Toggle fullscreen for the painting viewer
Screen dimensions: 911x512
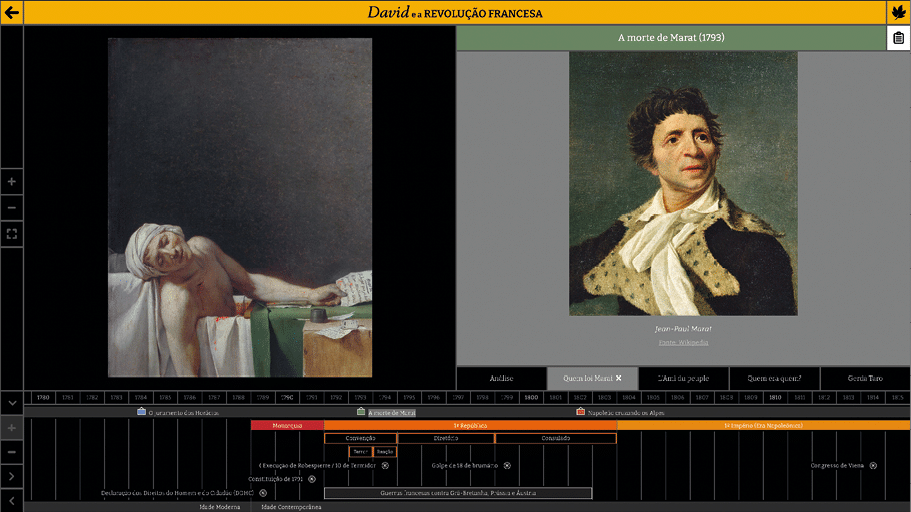12,234
